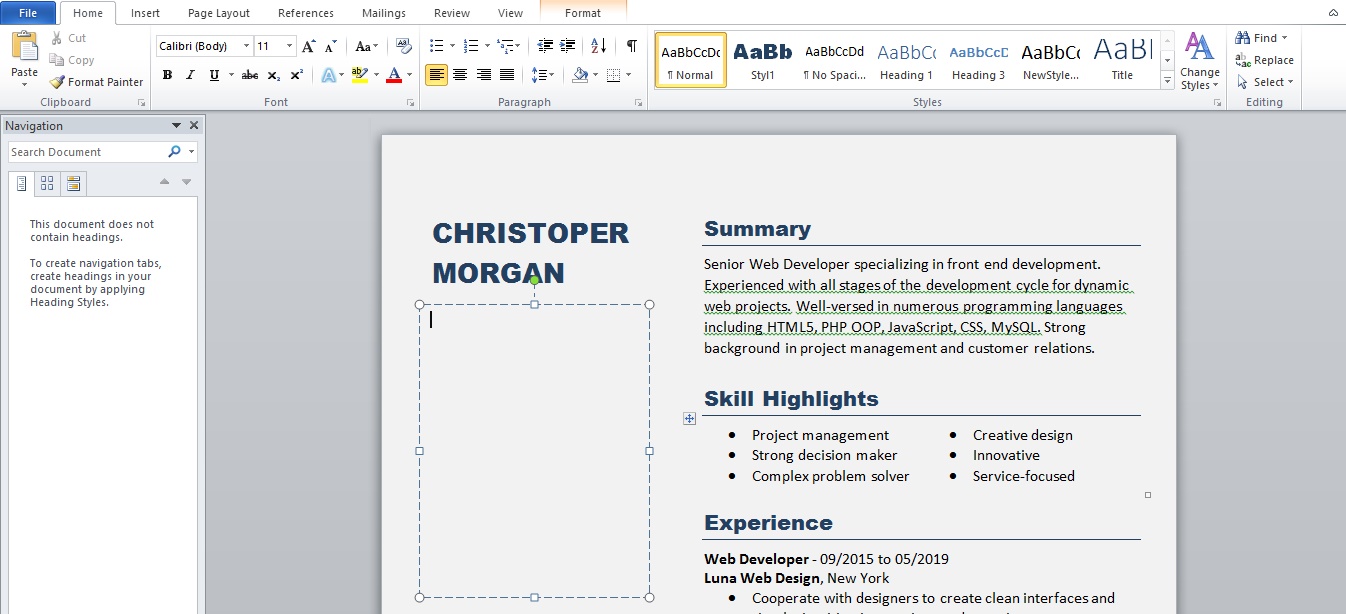Select the Sort tool in Paragraph group
Screen dimensions: 1346x614
click(598, 44)
